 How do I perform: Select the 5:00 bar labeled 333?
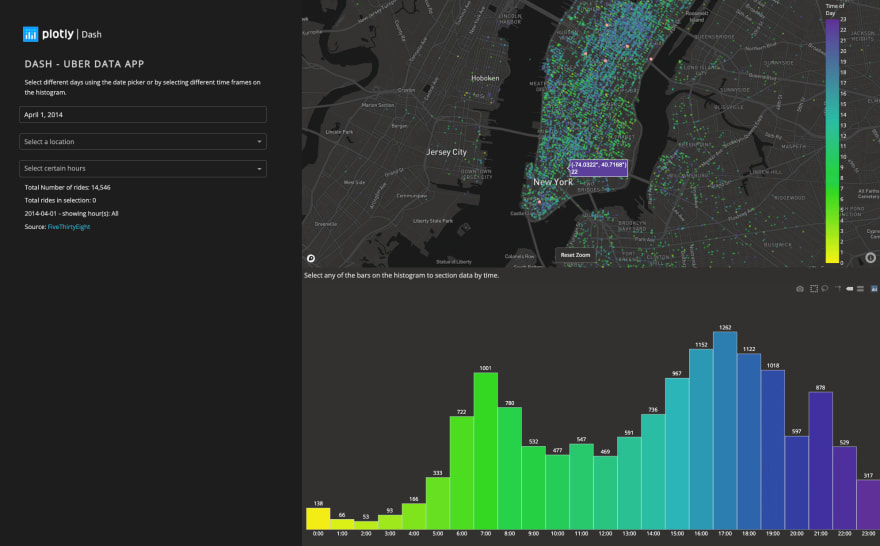(x=438, y=503)
